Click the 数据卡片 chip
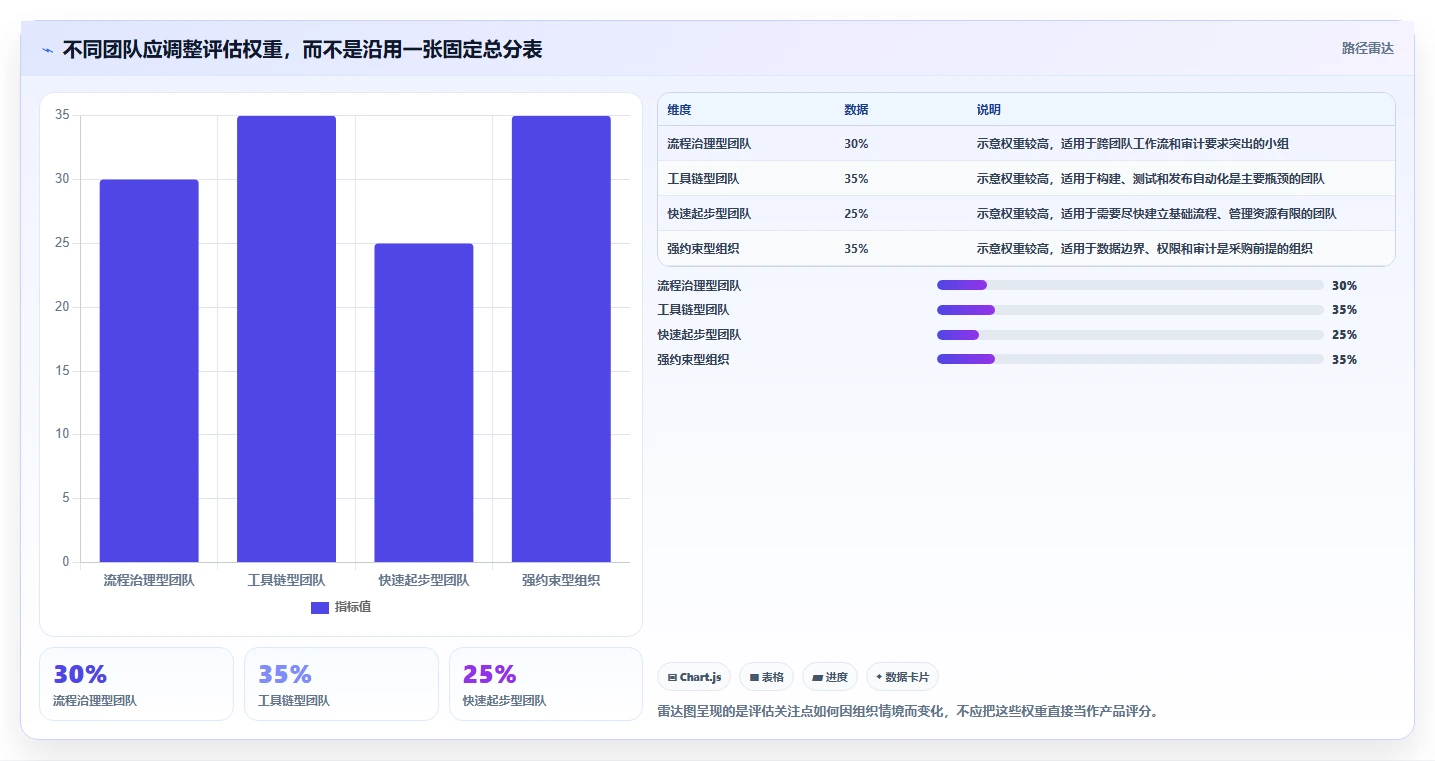Image resolution: width=1435 pixels, height=761 pixels. pos(902,677)
